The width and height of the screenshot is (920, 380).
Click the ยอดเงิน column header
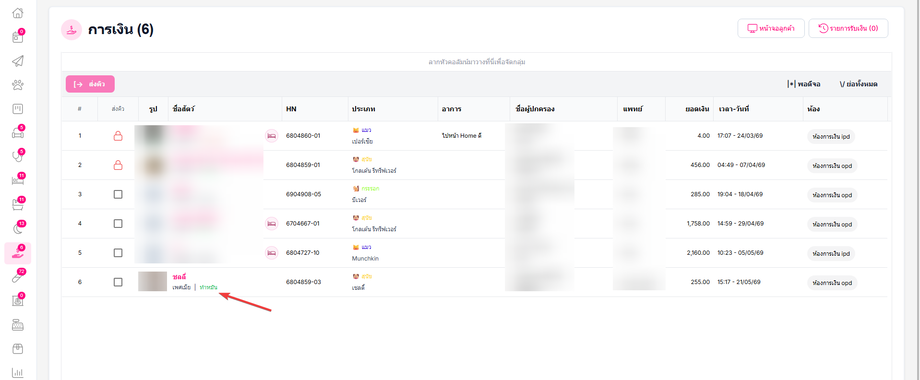(698, 109)
